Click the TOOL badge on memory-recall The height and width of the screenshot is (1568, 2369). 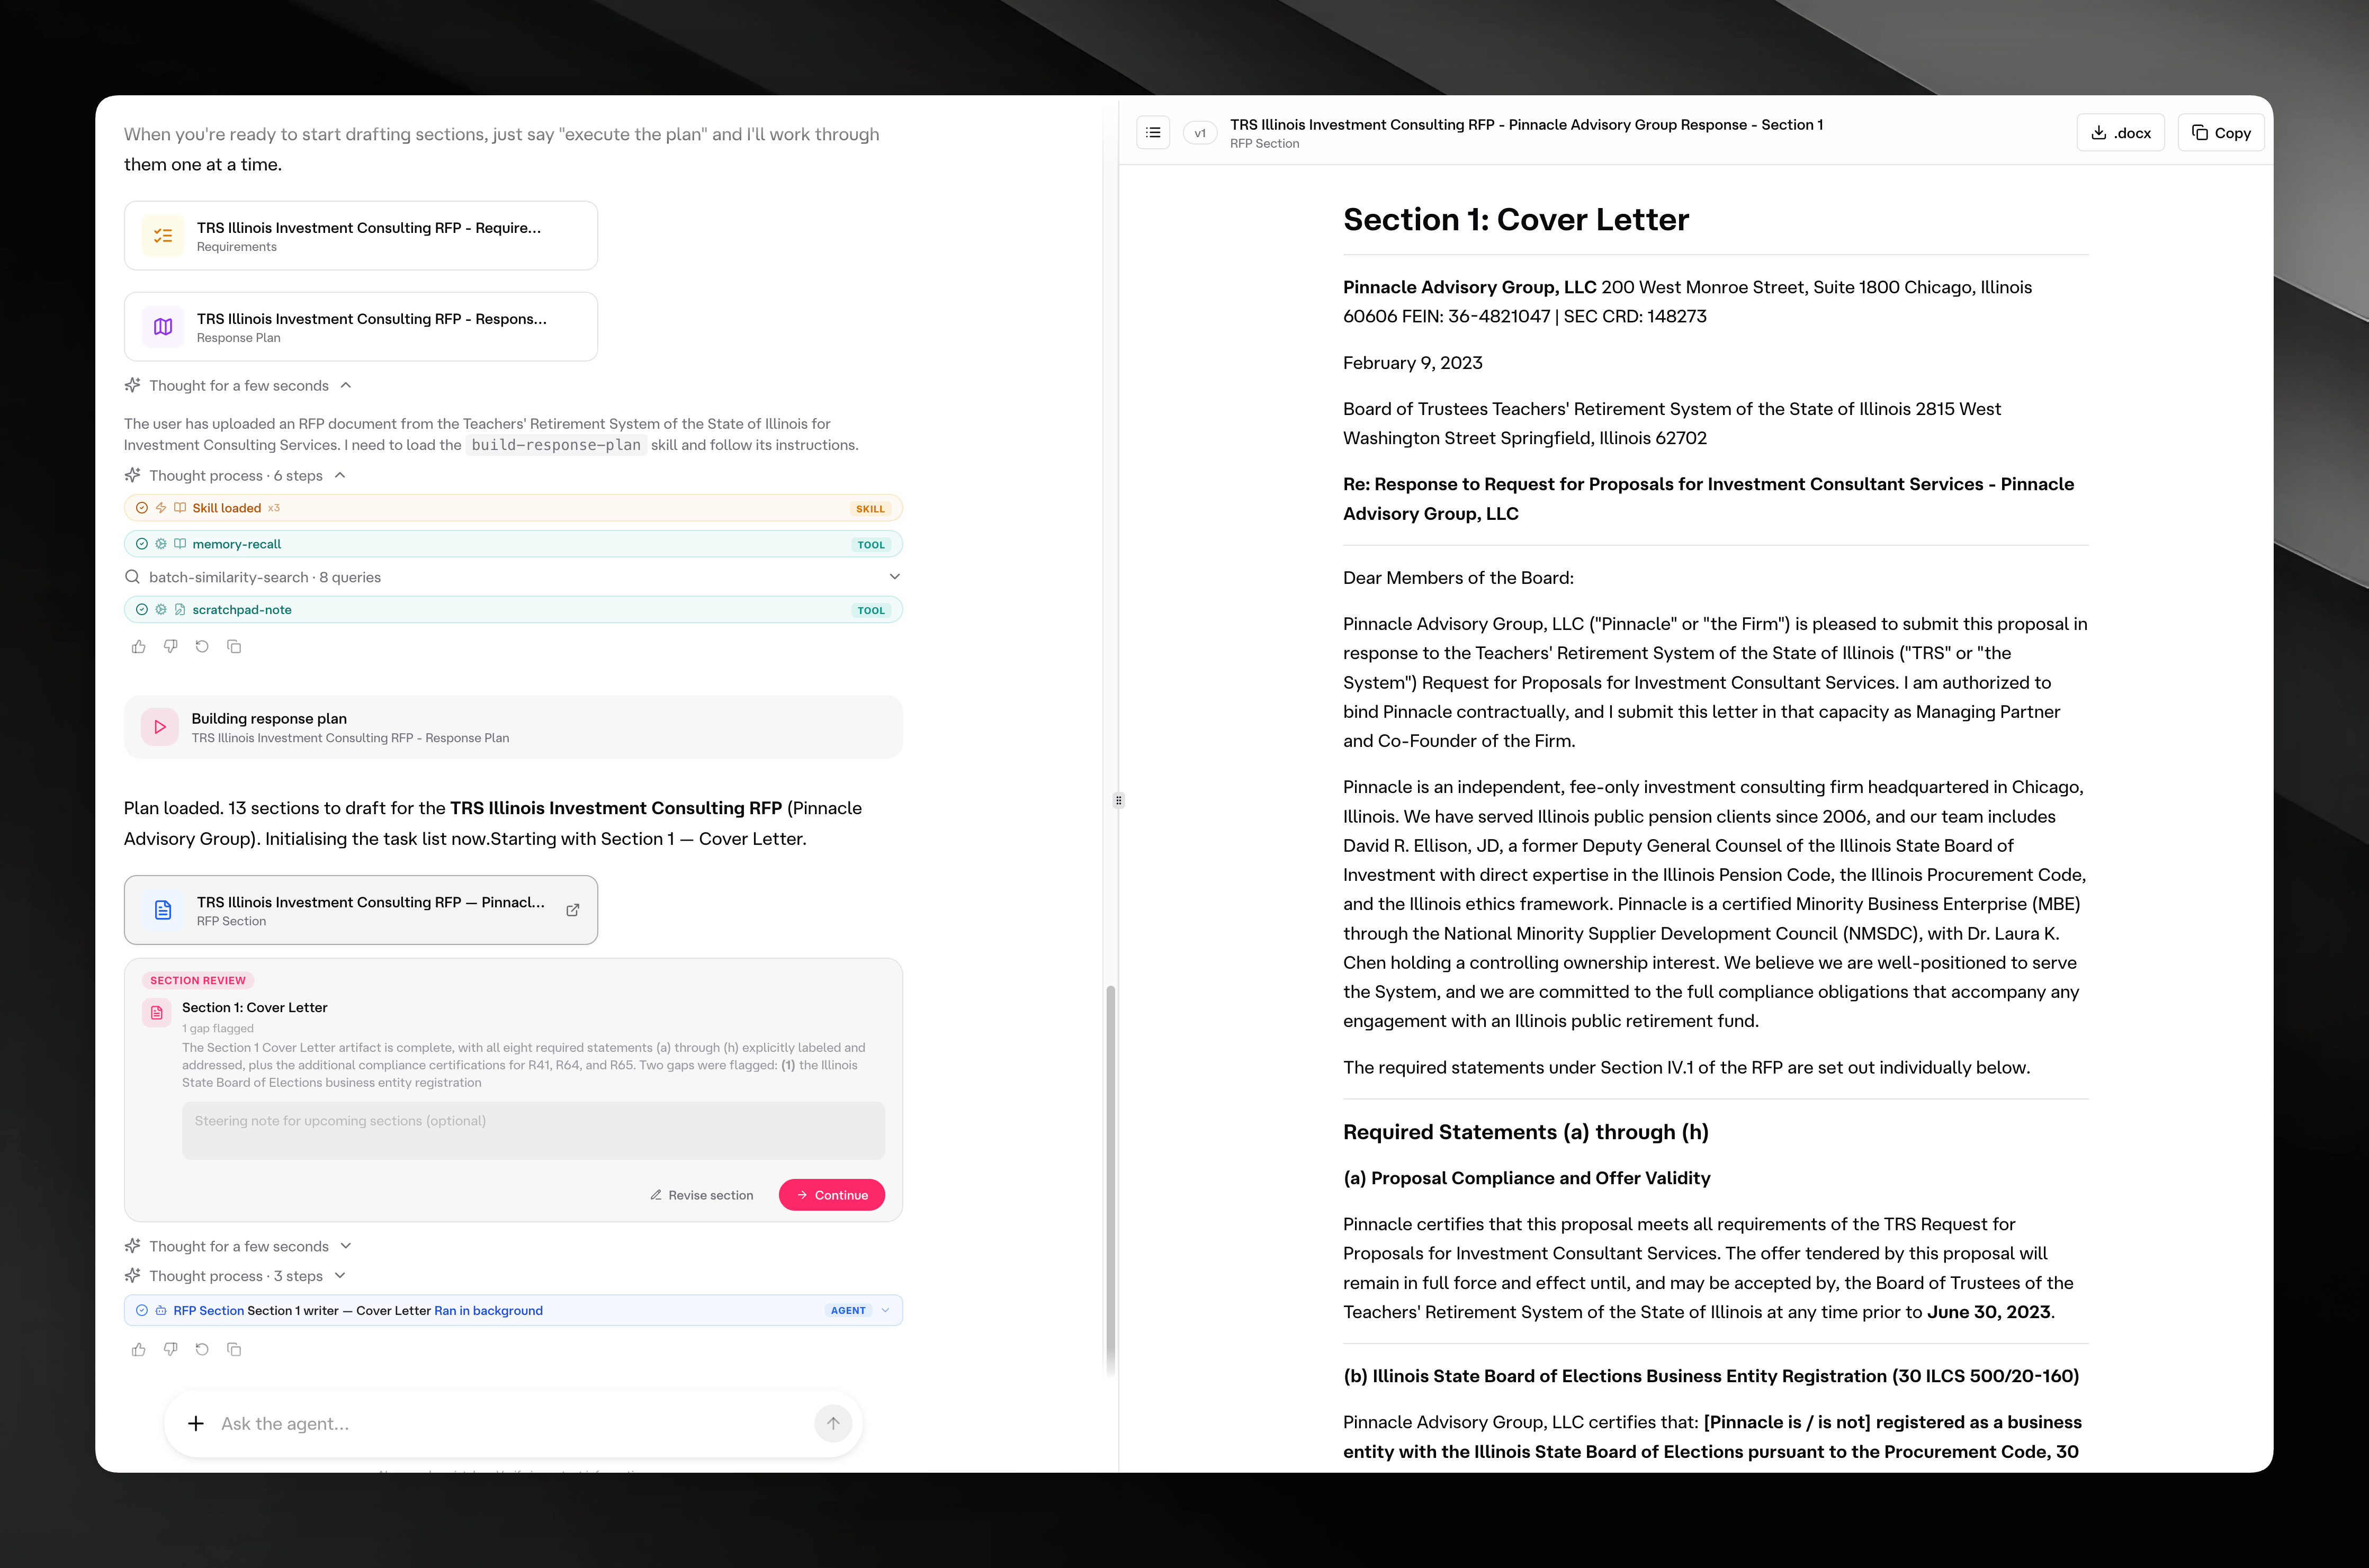pos(871,545)
